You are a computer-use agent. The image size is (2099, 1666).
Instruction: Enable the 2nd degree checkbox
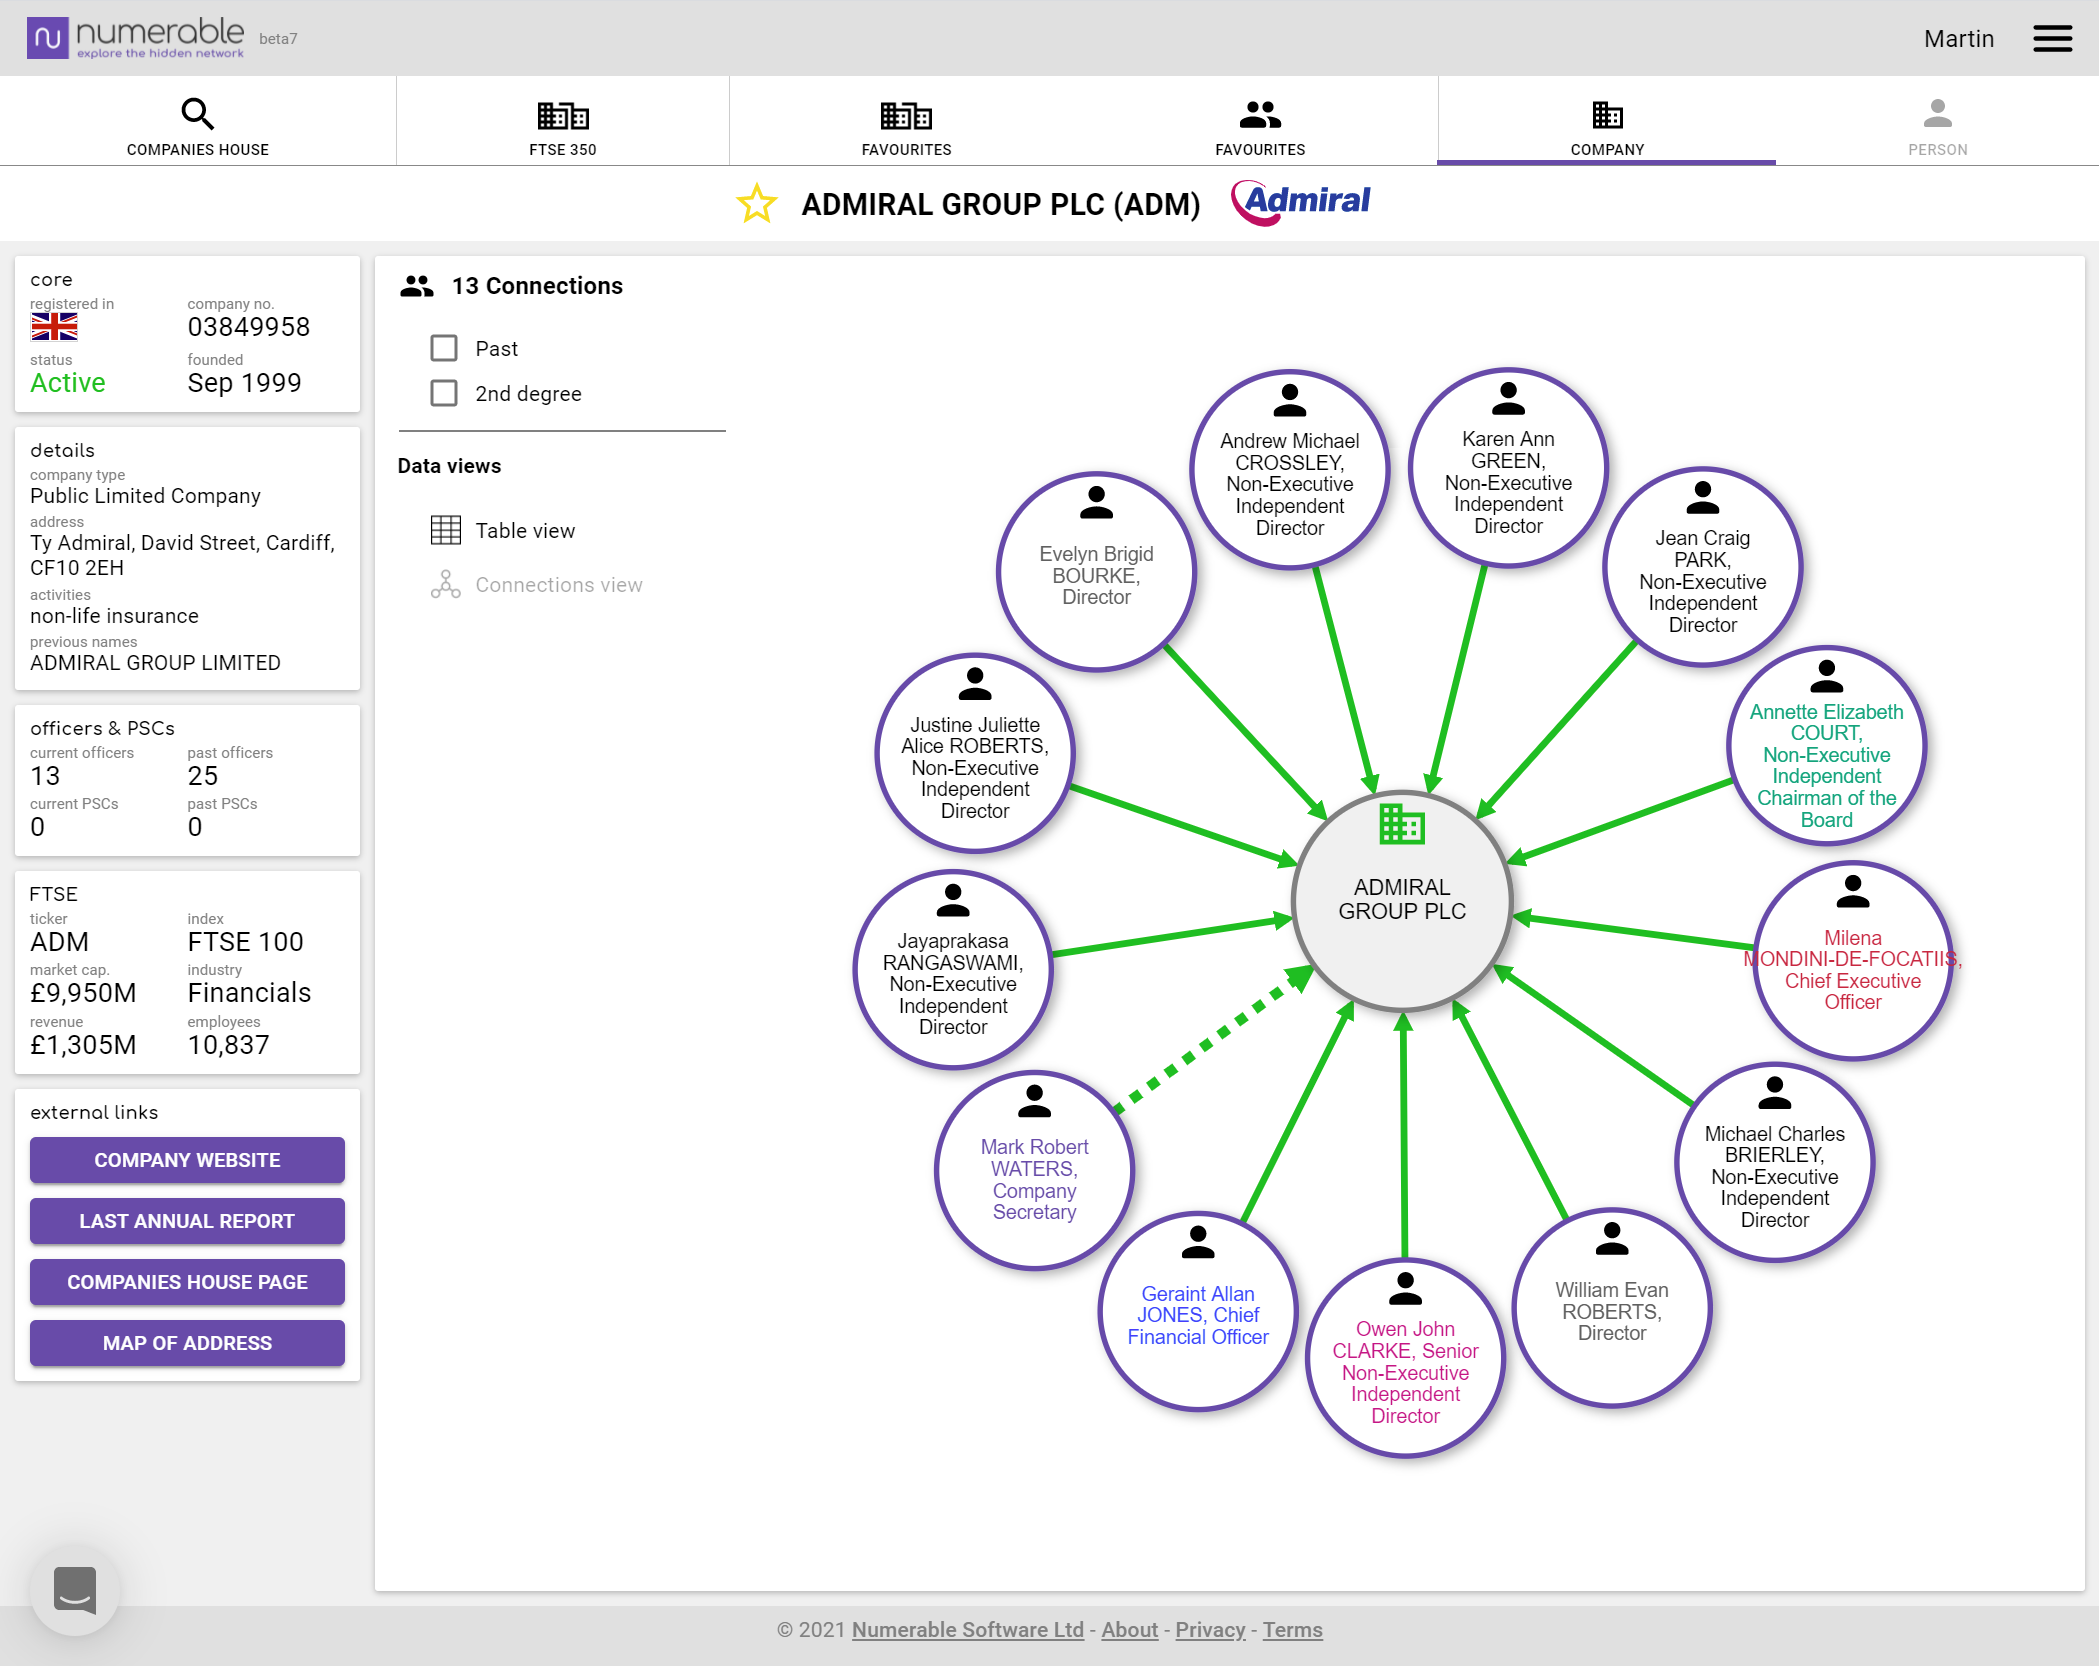pos(444,392)
